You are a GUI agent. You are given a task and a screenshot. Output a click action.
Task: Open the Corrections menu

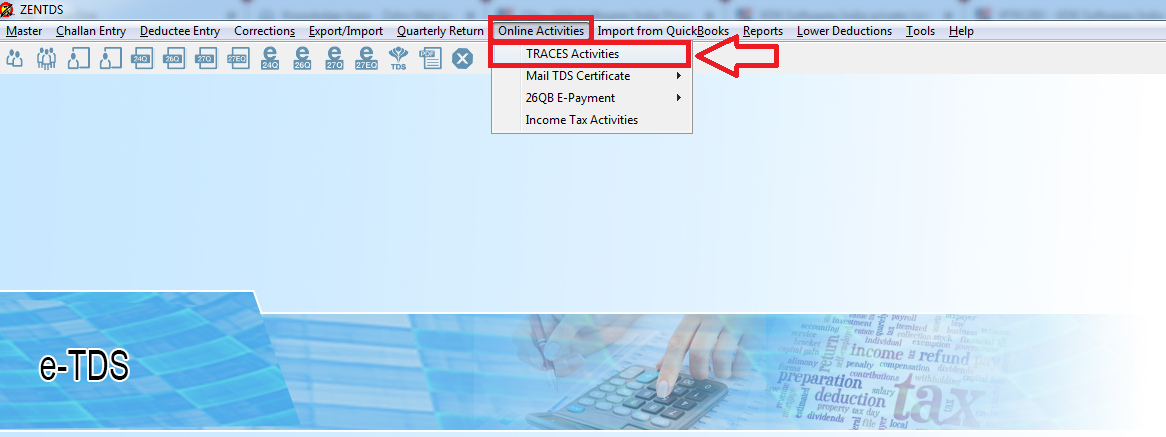(x=265, y=31)
